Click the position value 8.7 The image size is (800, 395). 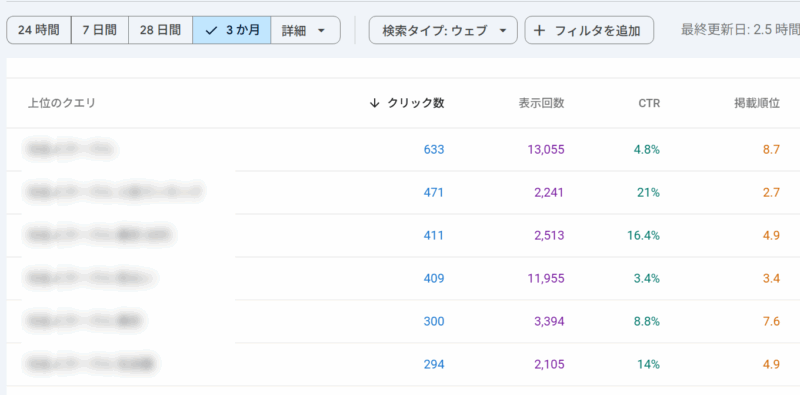tap(771, 150)
